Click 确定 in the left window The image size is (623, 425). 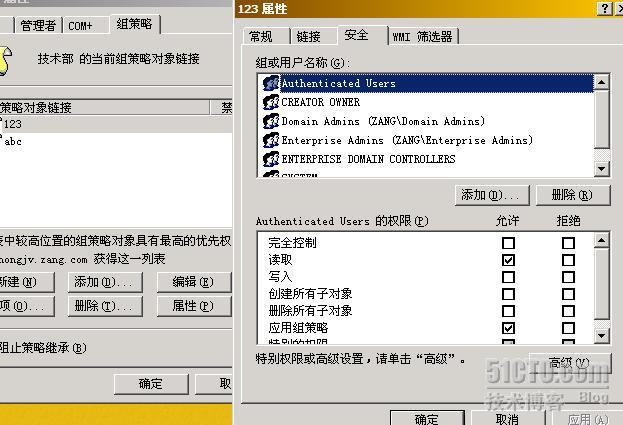151,384
